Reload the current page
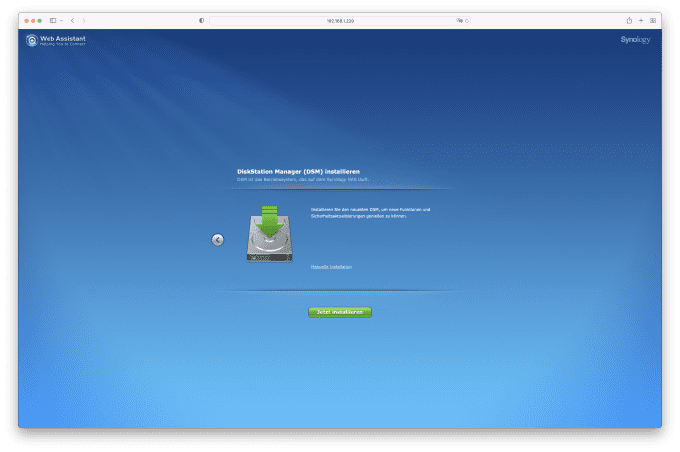Screen dimensions: 680x452 [x=467, y=20]
